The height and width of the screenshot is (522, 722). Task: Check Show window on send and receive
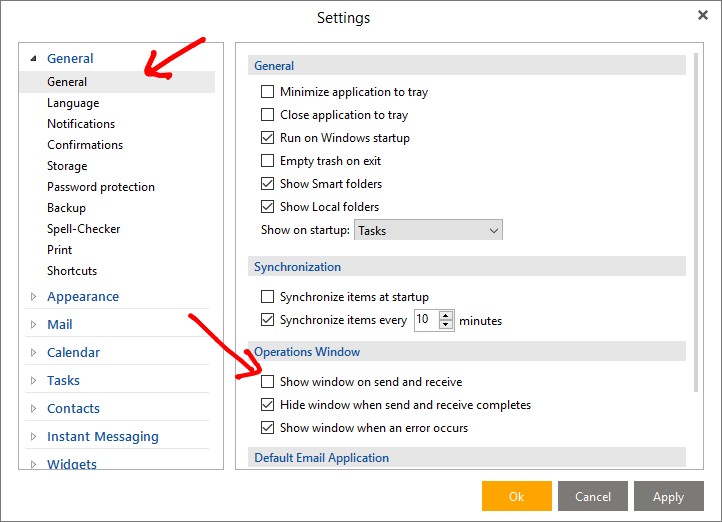click(x=267, y=382)
